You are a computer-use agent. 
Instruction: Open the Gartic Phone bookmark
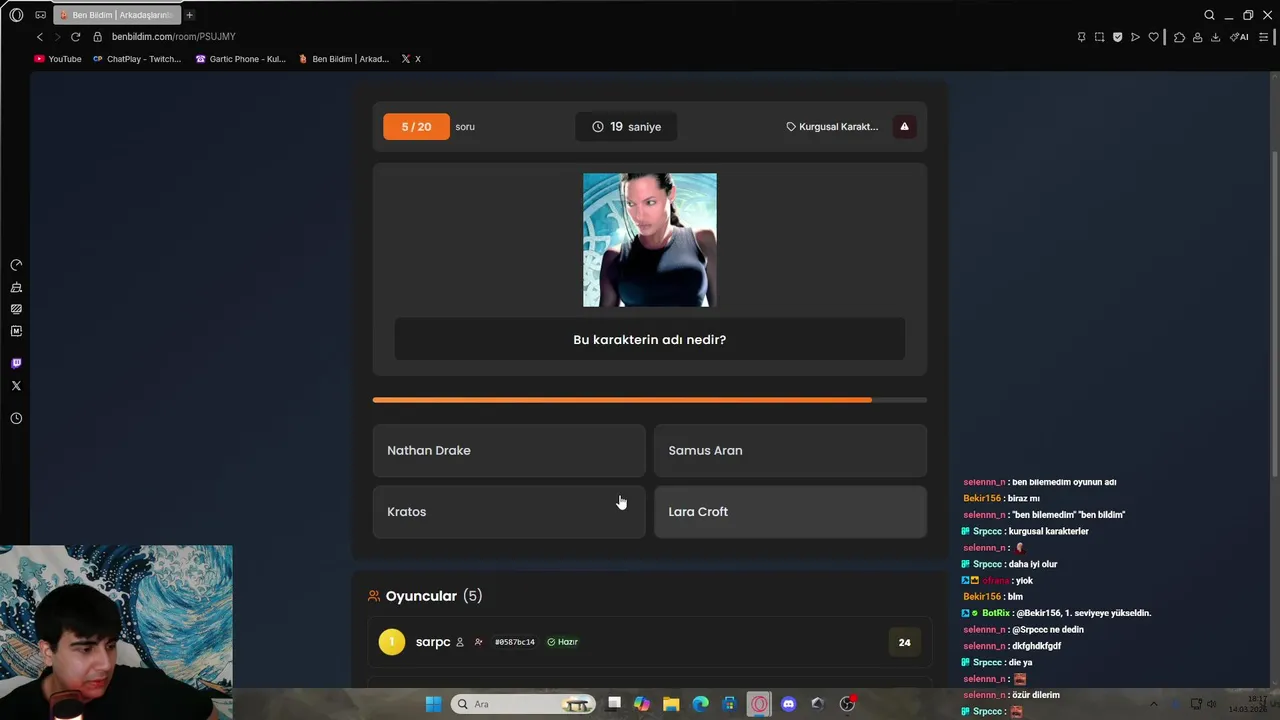click(240, 59)
